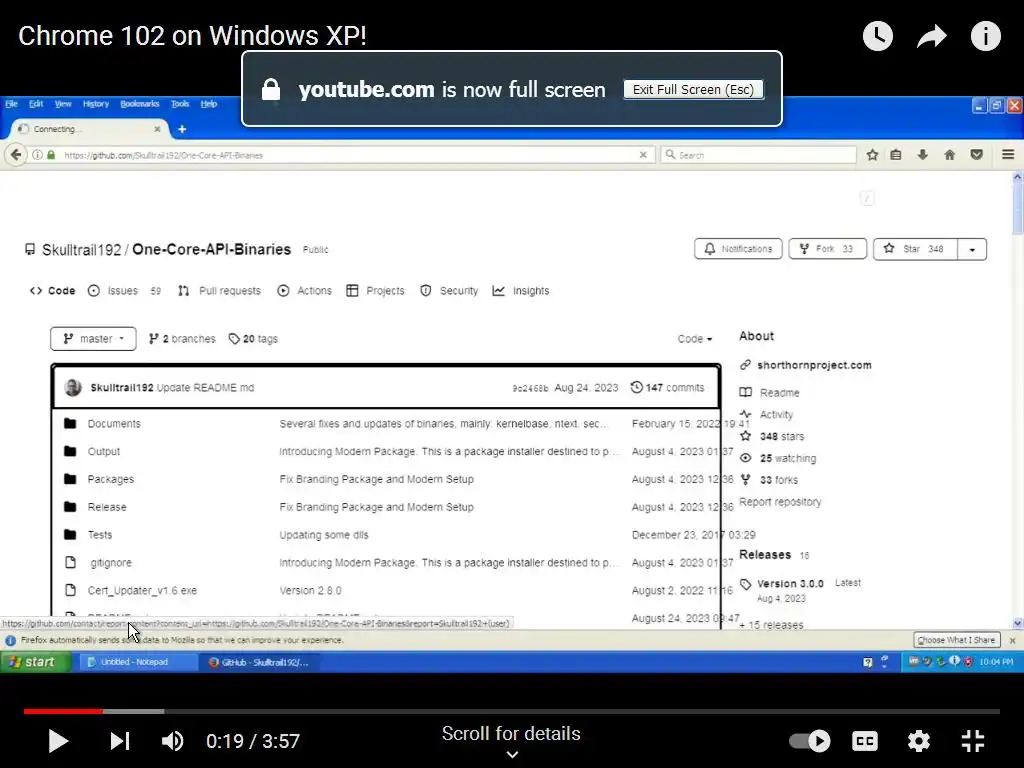View the 147 commits history

tap(667, 387)
